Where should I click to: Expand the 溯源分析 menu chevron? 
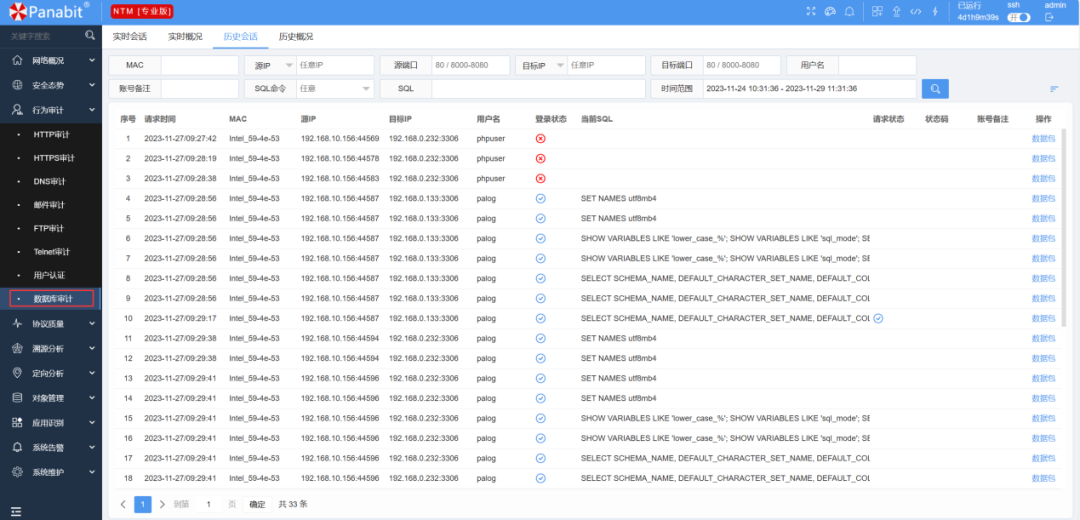92,349
